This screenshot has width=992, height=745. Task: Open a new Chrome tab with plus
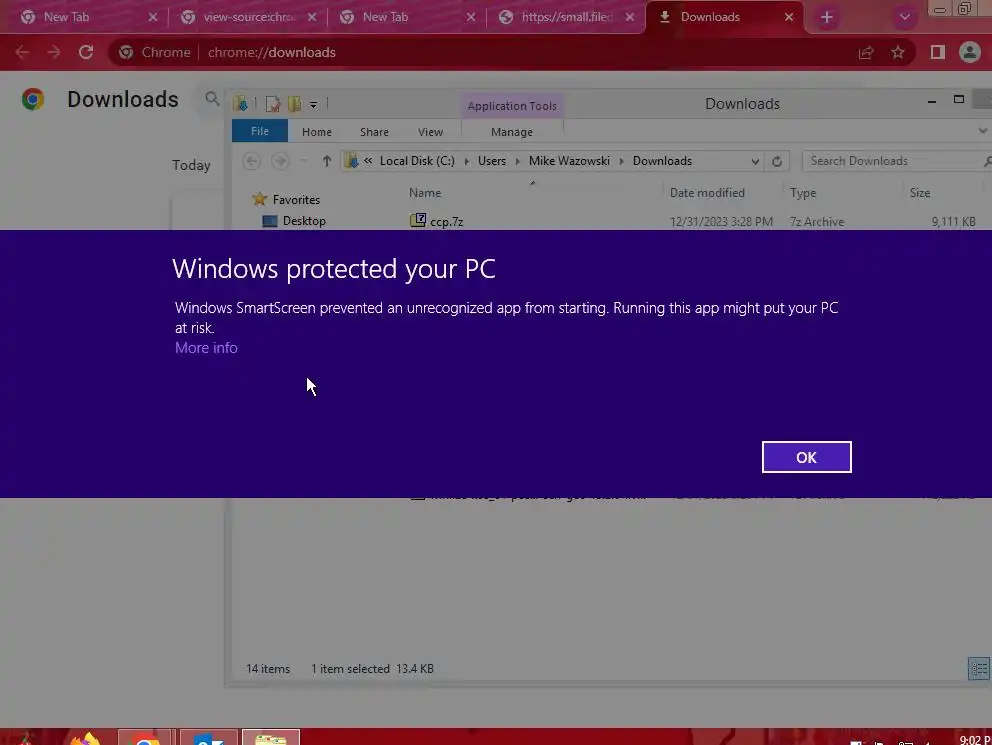826,18
